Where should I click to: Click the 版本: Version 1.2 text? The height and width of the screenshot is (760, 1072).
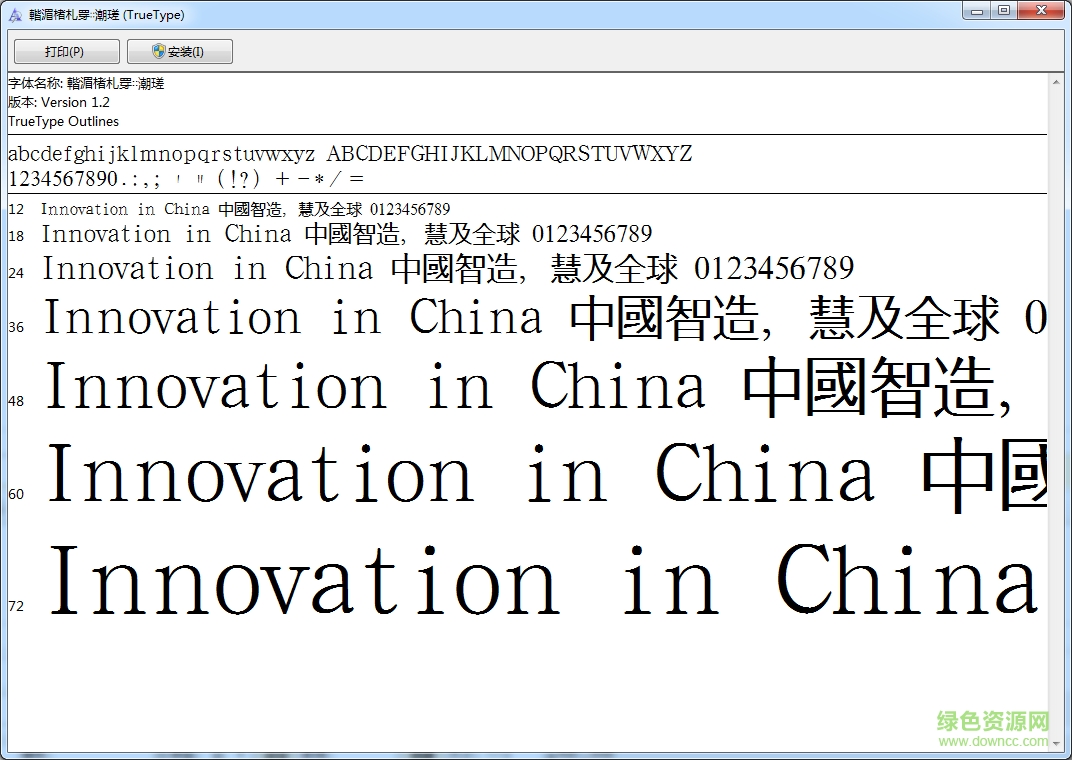(x=59, y=103)
